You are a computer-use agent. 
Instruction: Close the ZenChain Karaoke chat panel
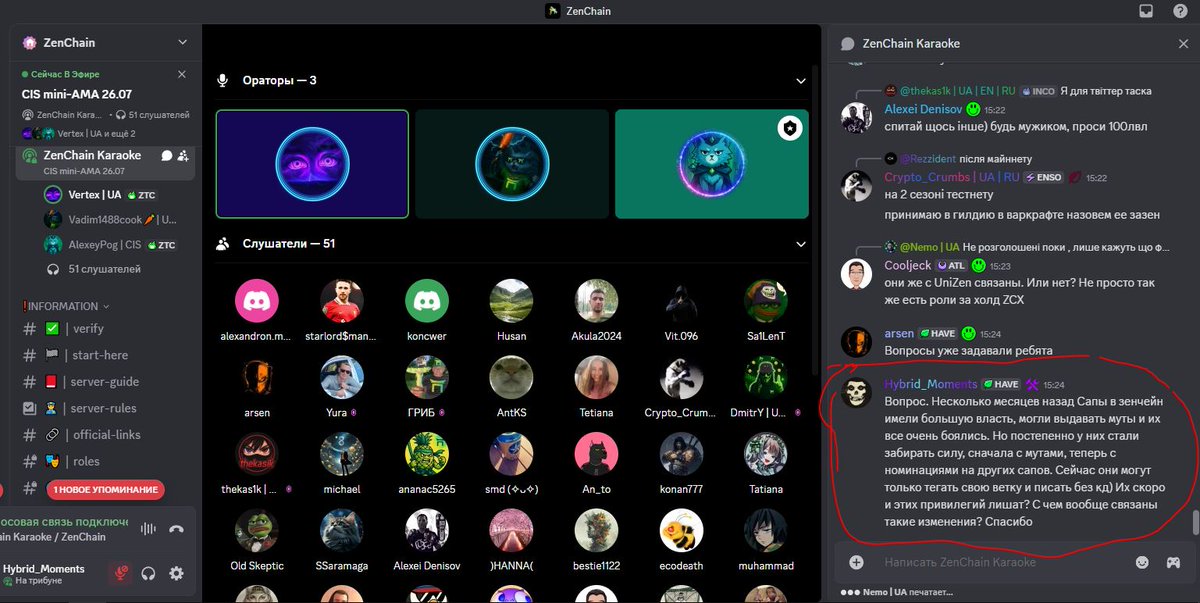pos(1183,44)
